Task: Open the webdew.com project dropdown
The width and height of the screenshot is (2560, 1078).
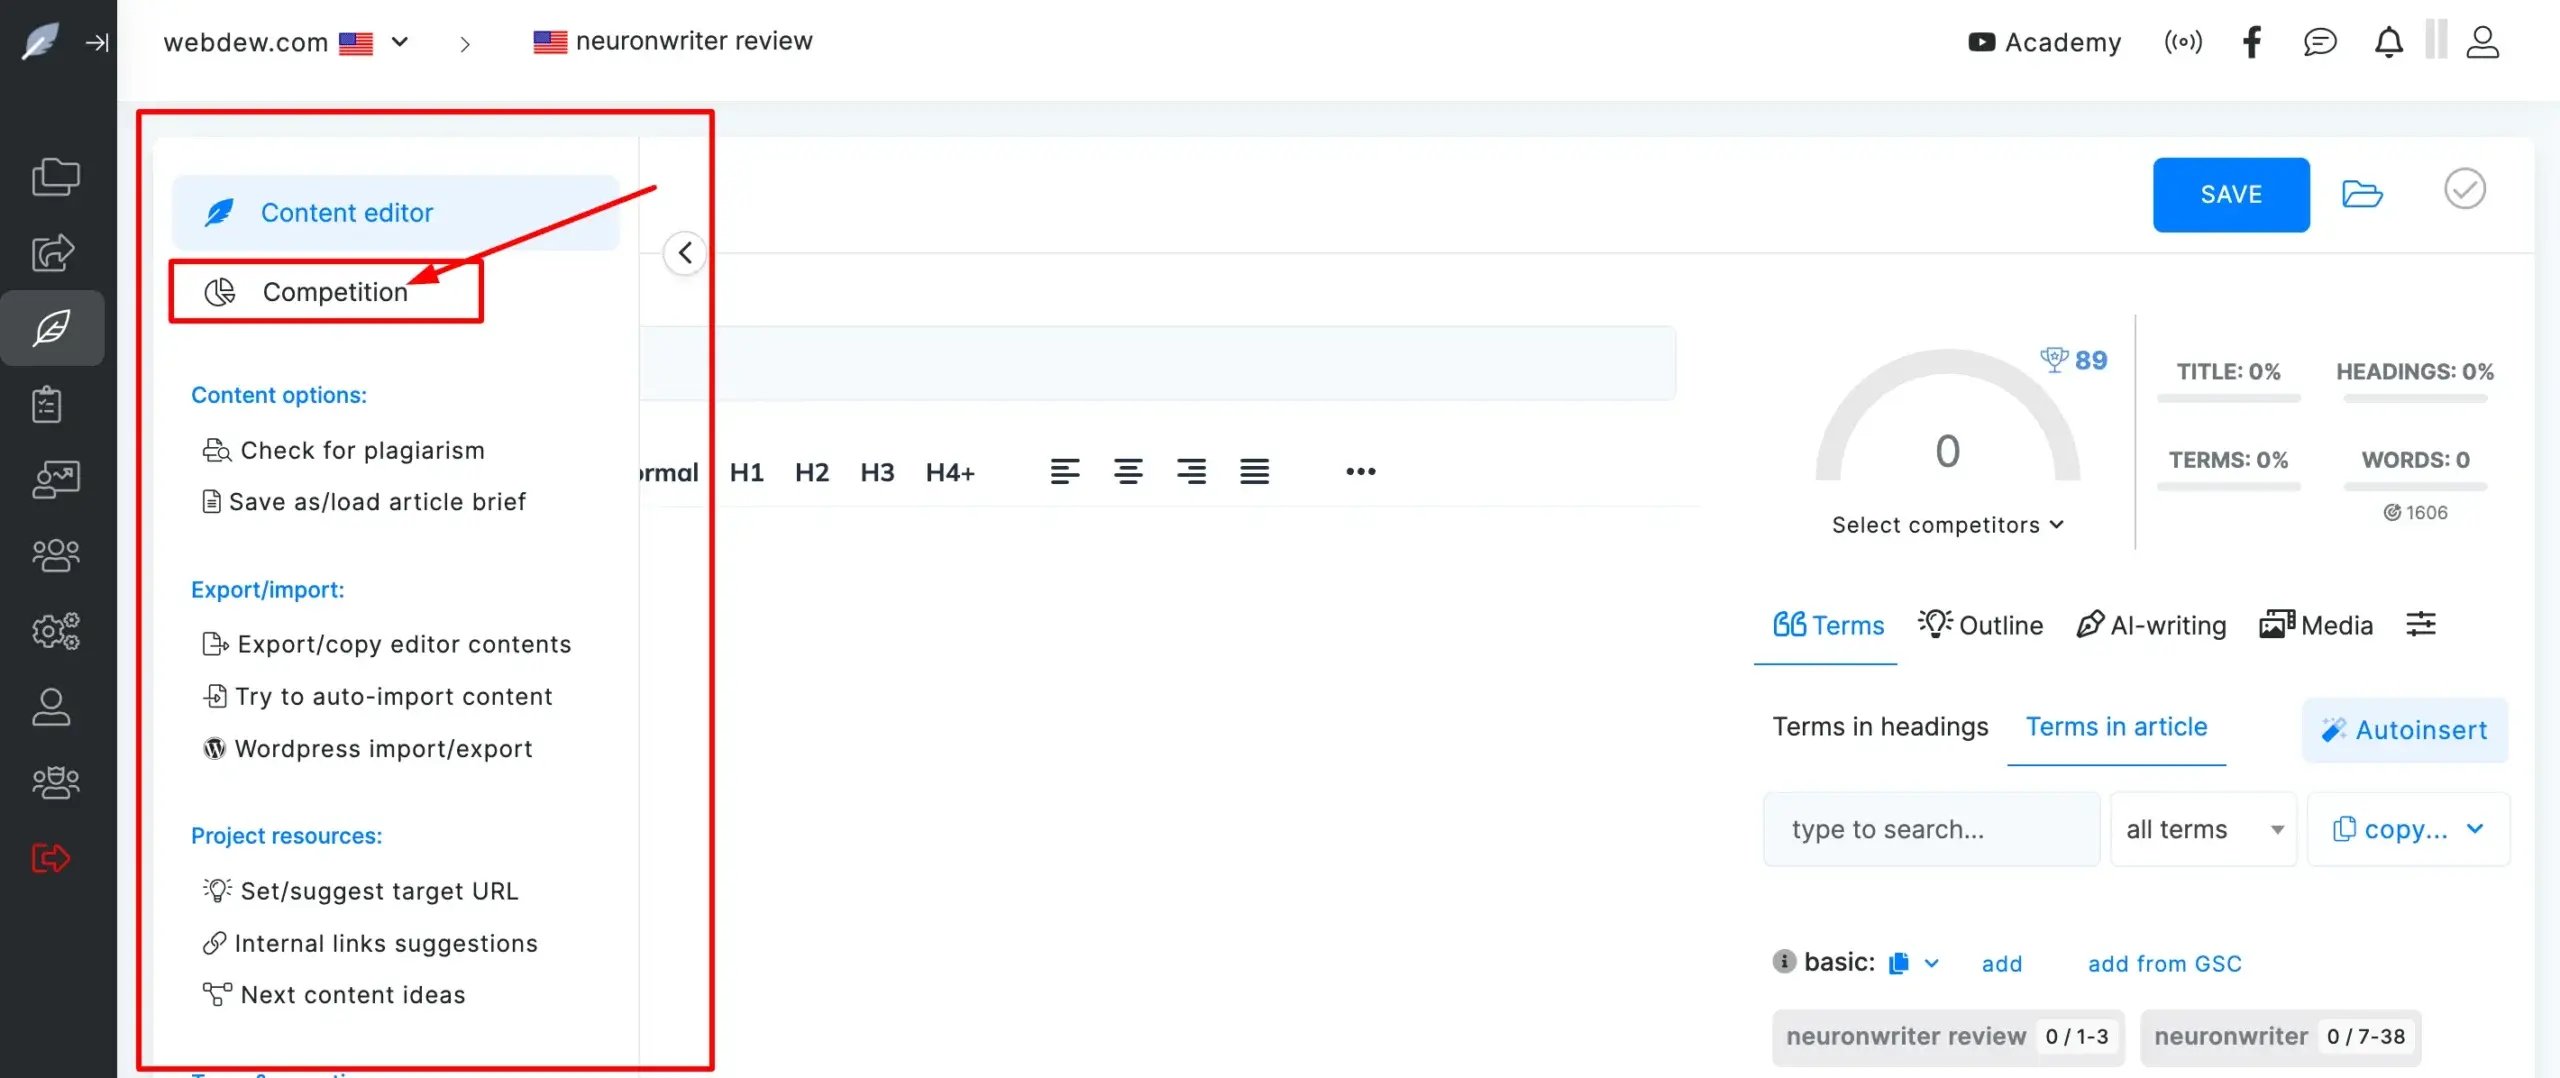Action: click(400, 42)
